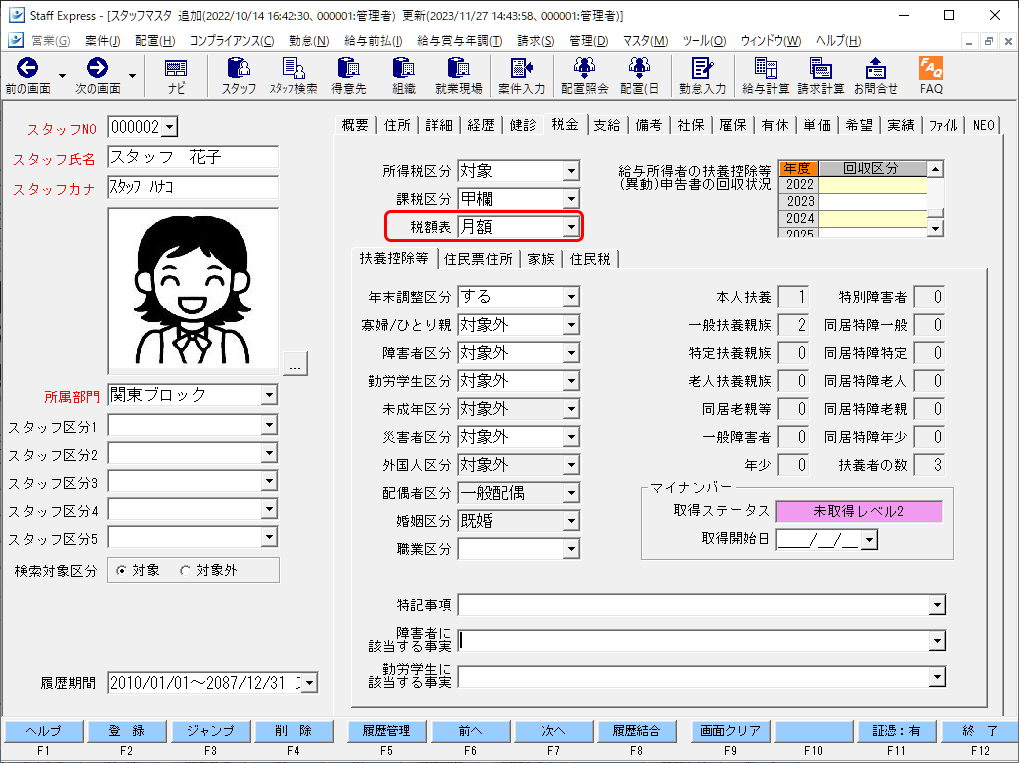Click the 一般扶養親族 count field
This screenshot has height=763, width=1019.
[x=793, y=325]
